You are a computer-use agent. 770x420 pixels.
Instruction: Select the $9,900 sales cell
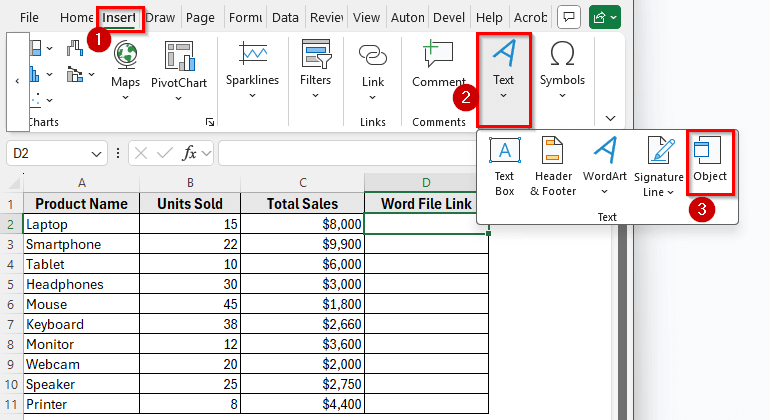(x=302, y=244)
